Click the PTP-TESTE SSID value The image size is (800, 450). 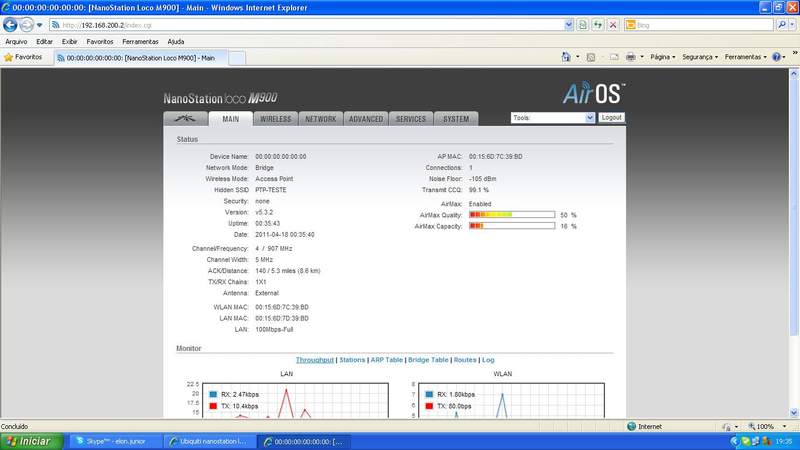(271, 190)
